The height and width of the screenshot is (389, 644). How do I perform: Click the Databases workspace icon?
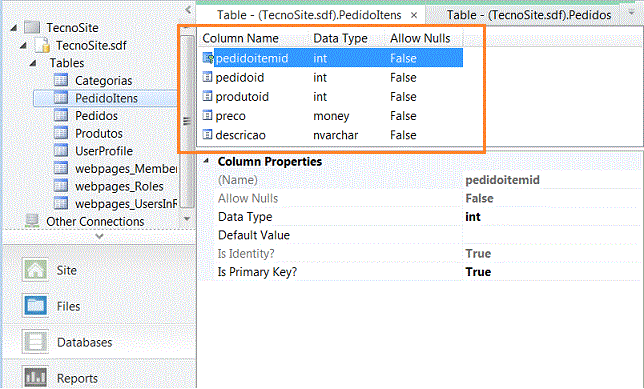click(35, 342)
